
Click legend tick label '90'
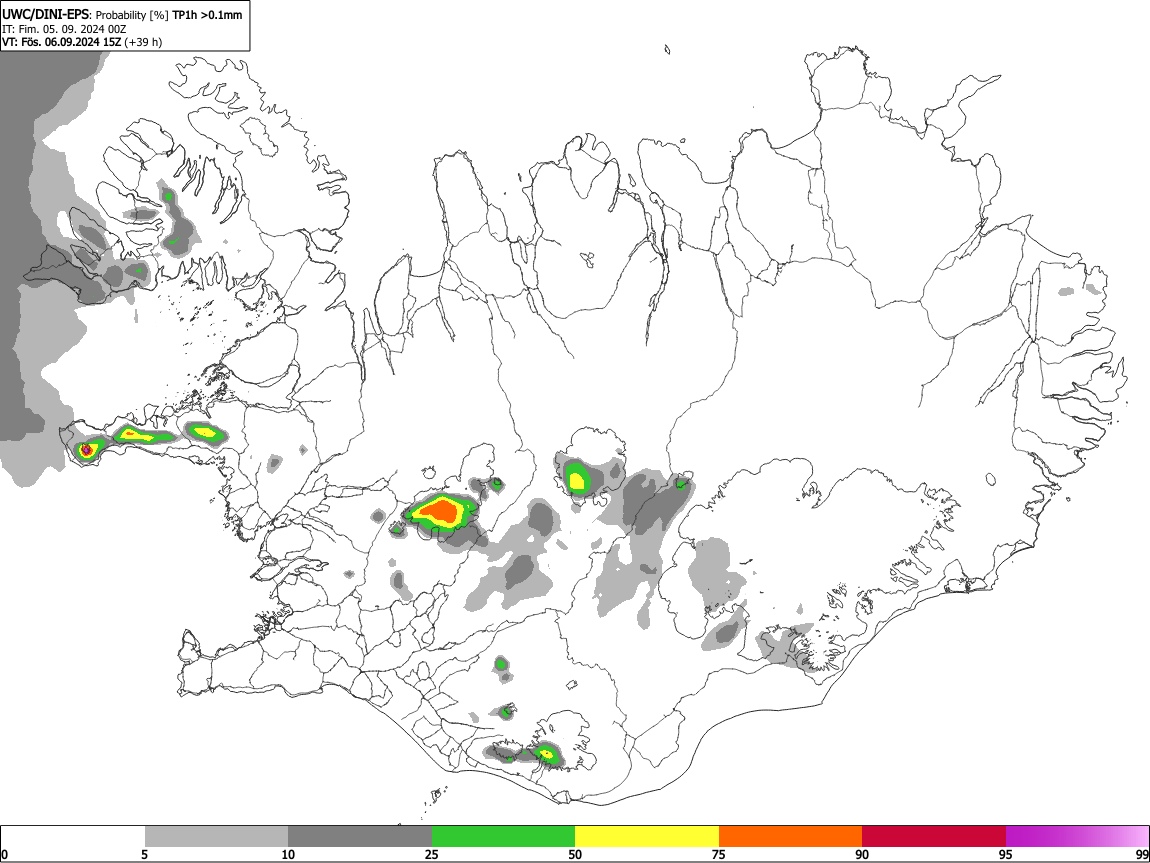[862, 854]
